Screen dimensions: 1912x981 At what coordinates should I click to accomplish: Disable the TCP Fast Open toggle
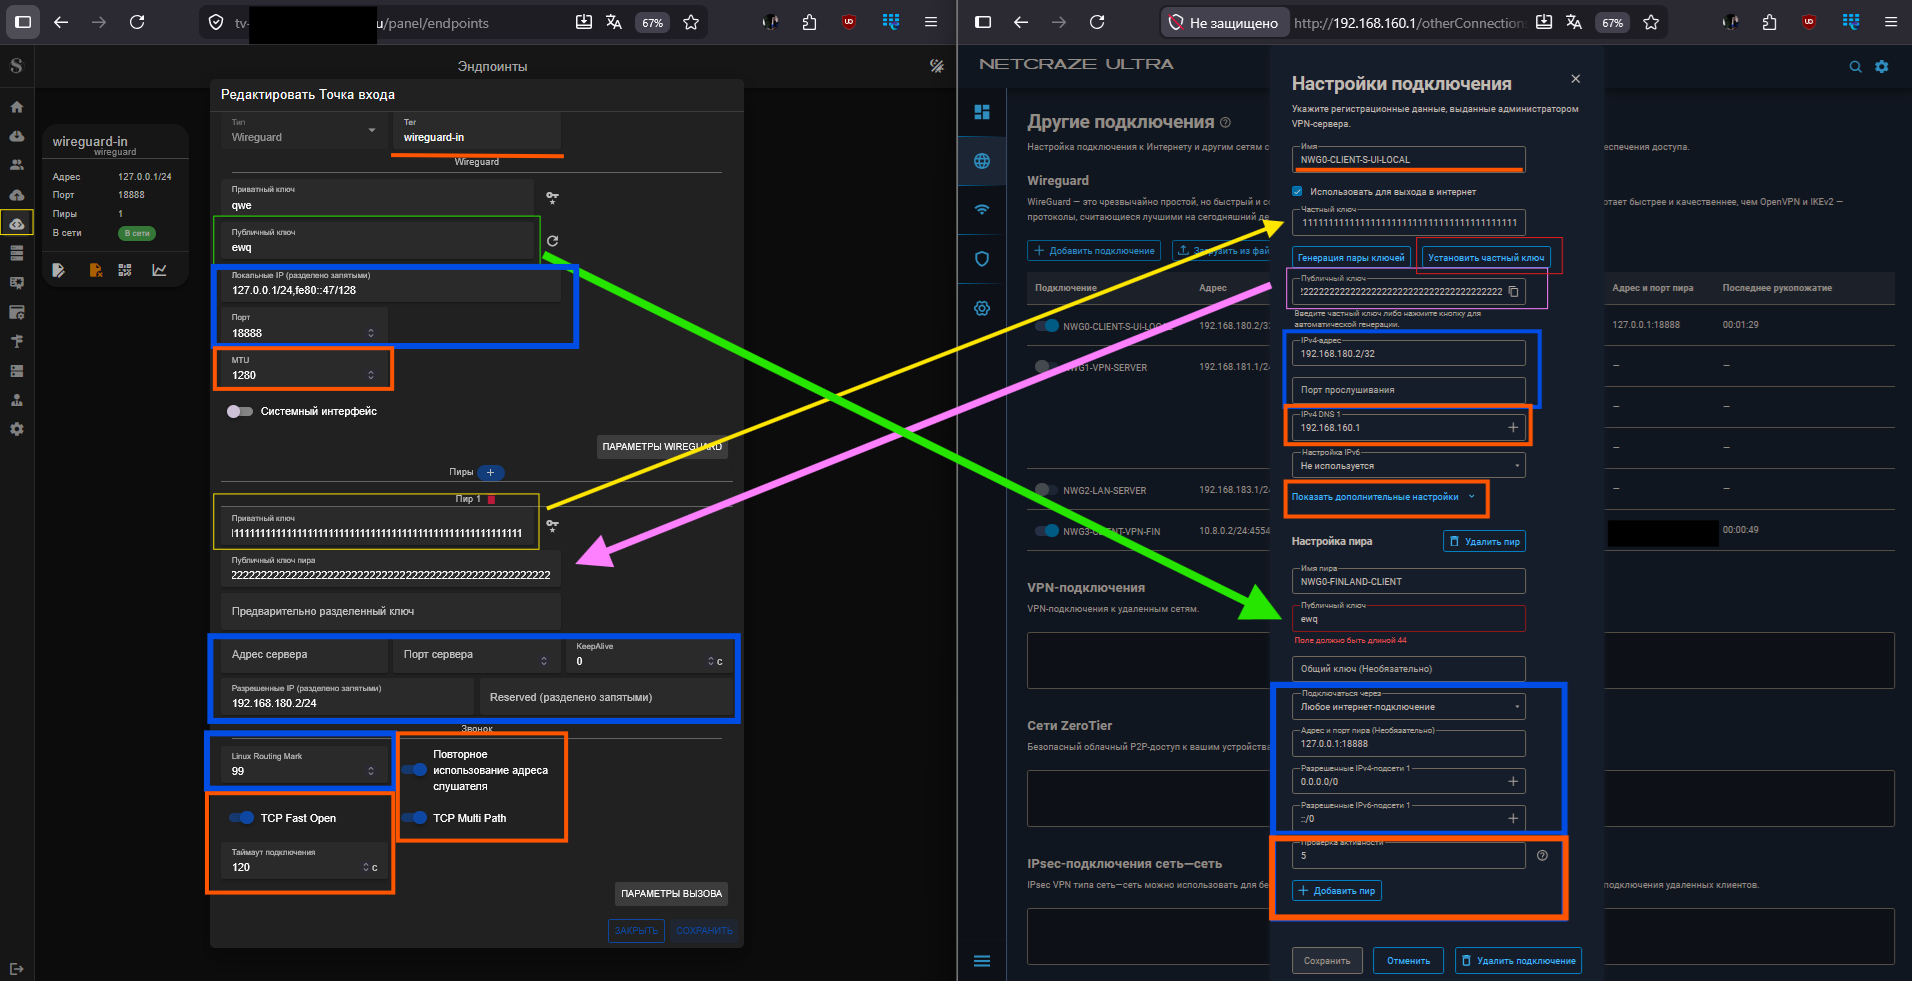coord(242,818)
